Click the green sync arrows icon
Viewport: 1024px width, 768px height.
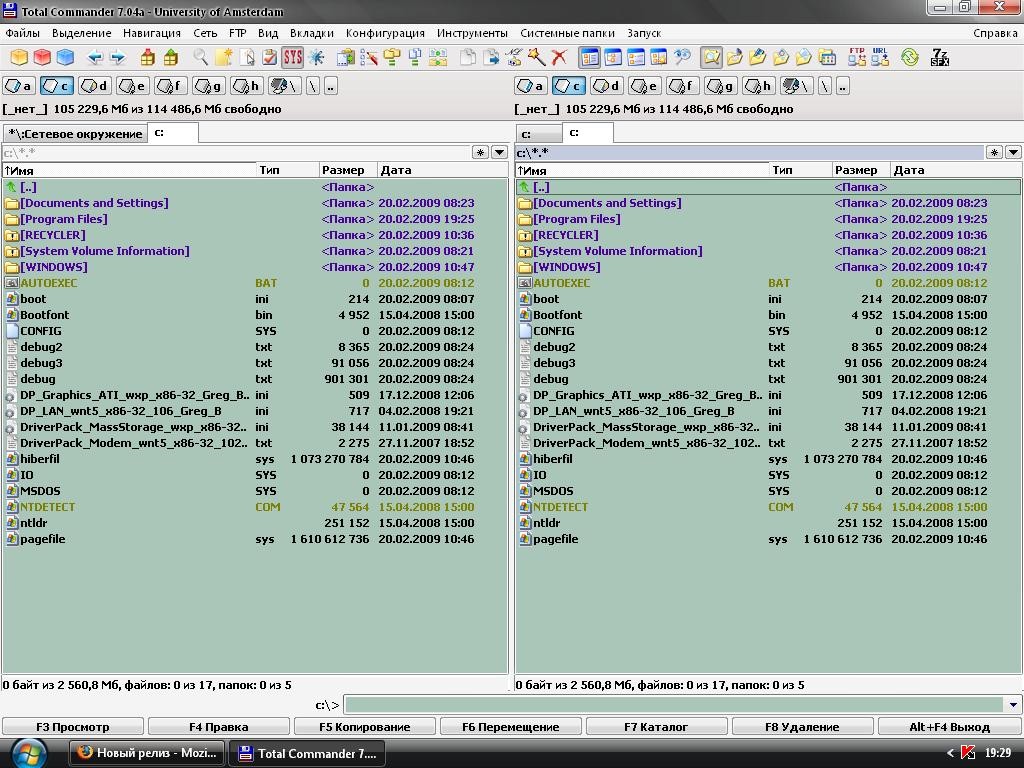click(x=910, y=57)
